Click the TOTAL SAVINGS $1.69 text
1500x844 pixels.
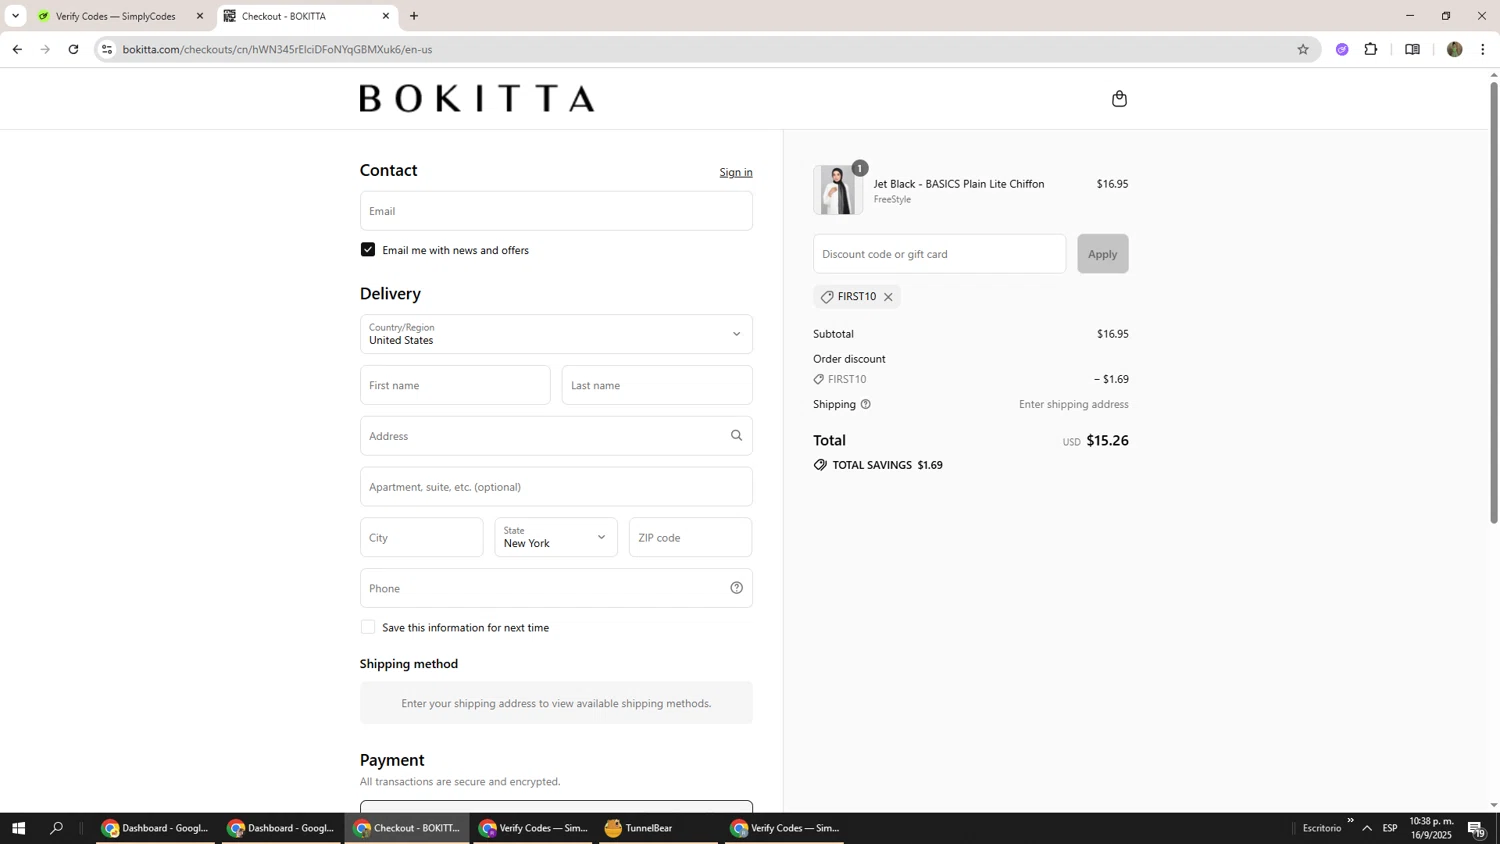point(888,465)
